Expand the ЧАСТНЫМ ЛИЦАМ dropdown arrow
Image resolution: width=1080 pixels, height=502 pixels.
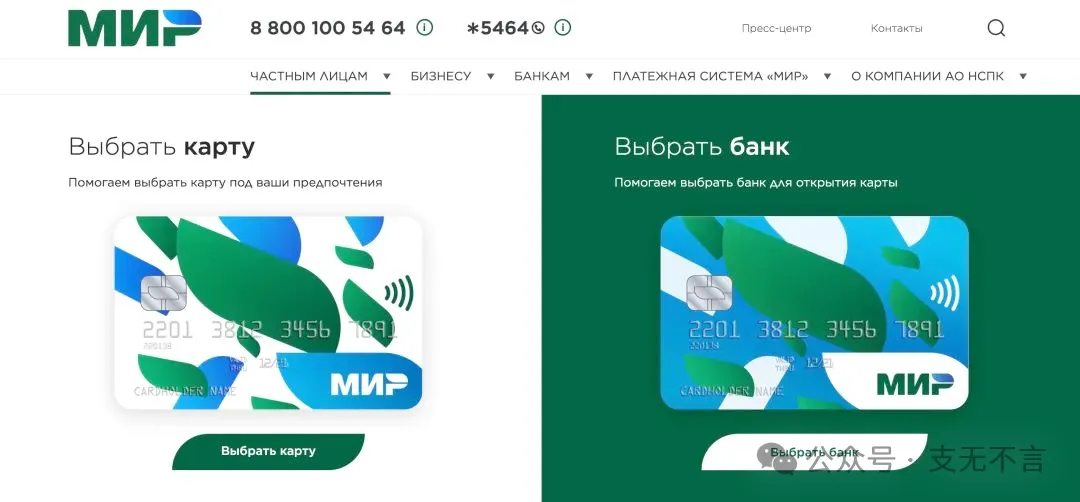point(386,76)
